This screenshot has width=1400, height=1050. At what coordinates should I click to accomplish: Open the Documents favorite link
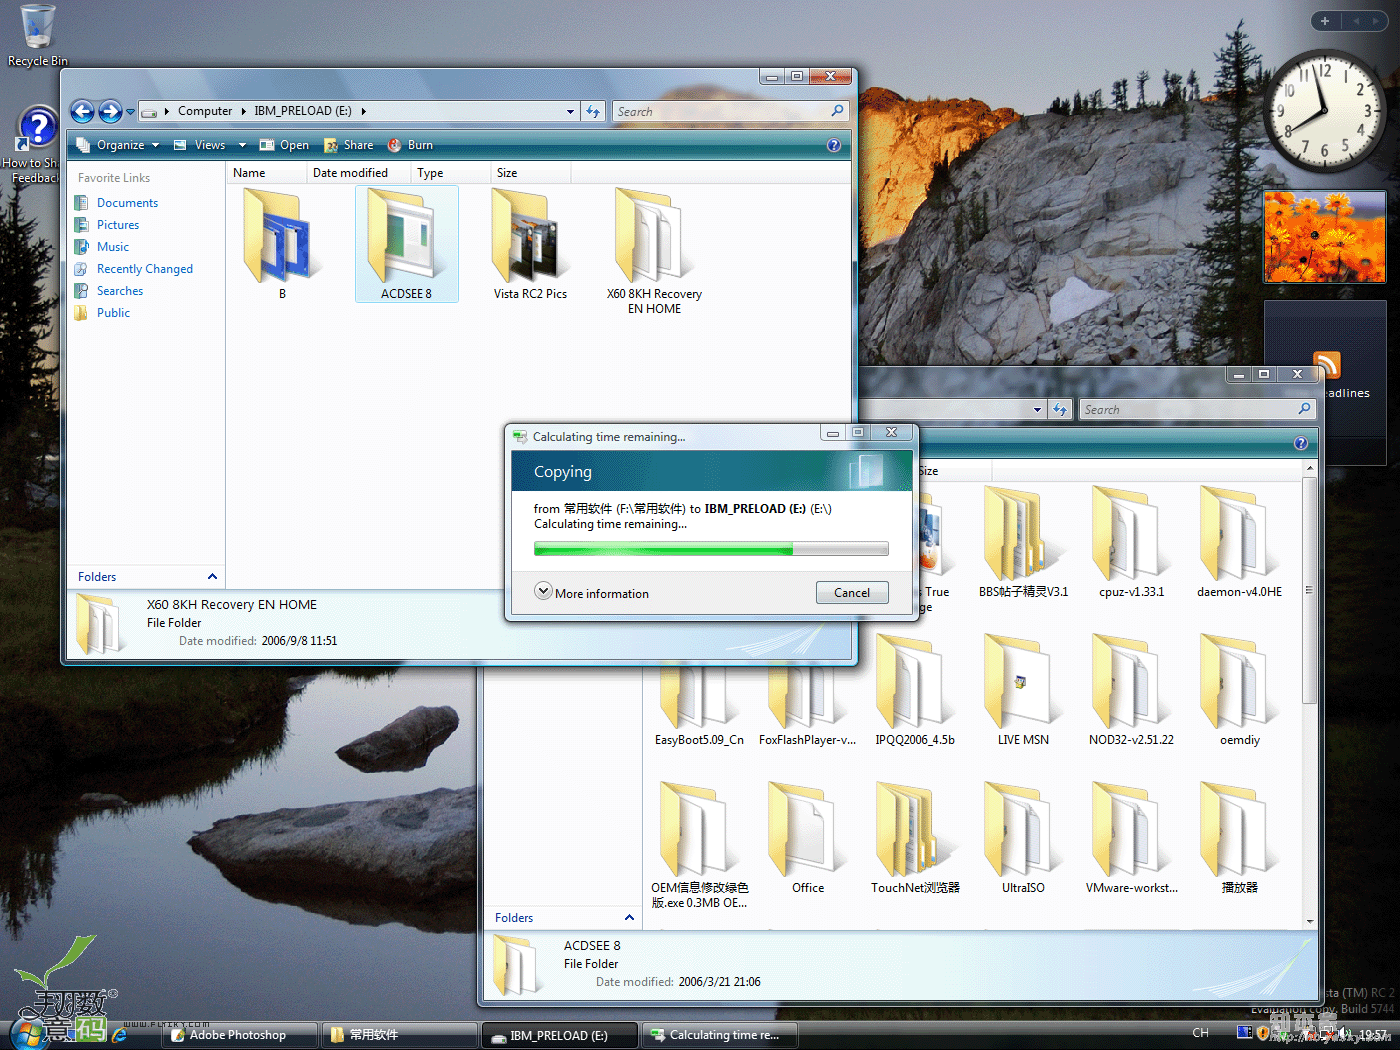[127, 203]
